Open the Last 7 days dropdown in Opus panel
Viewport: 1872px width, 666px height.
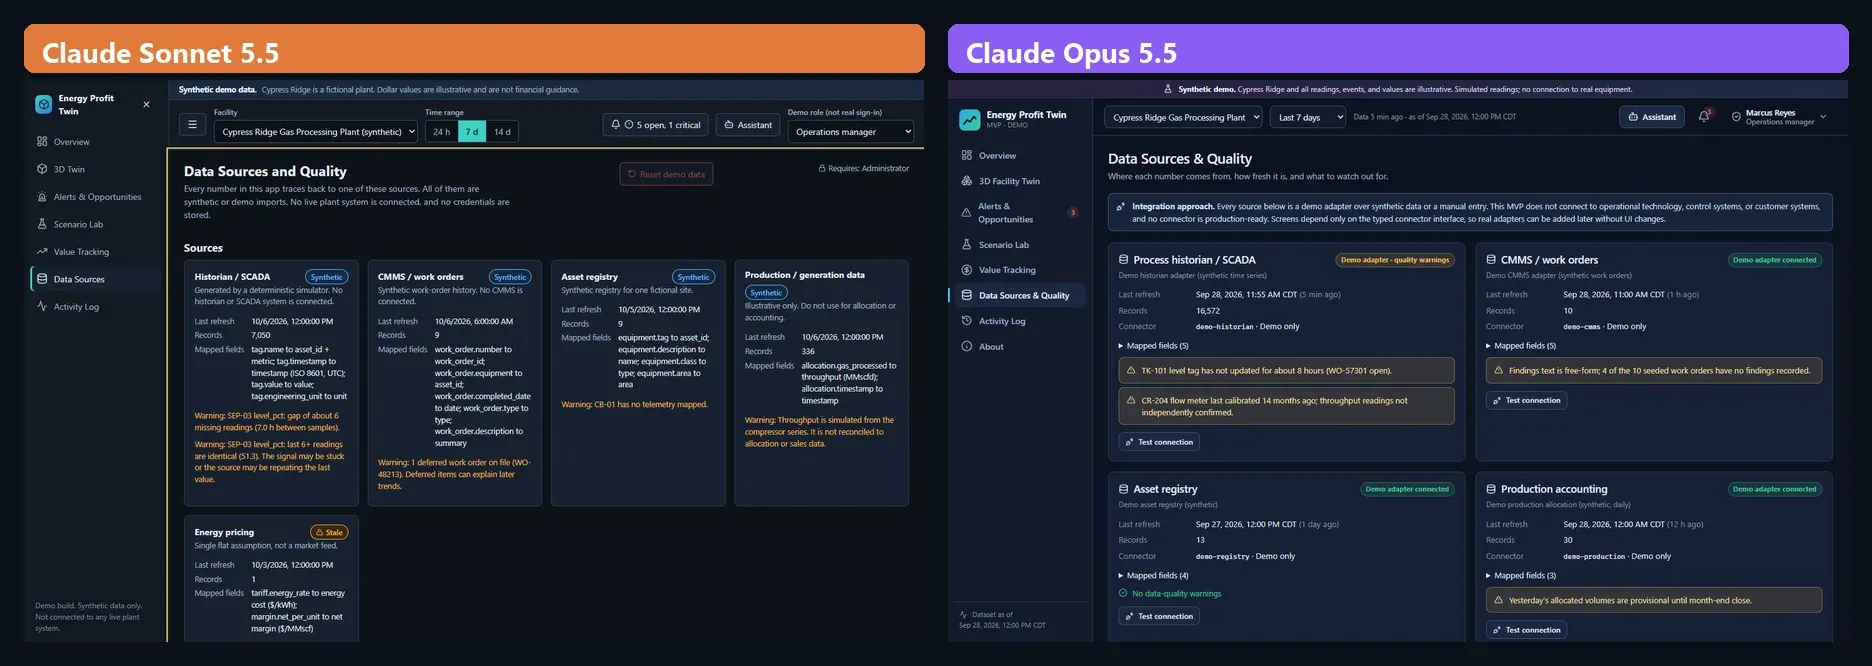coord(1308,117)
